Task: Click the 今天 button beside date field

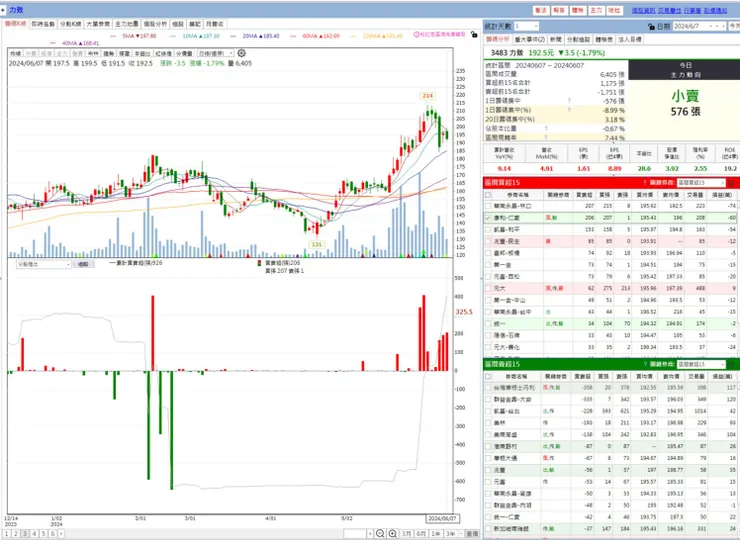Action: coord(734,26)
